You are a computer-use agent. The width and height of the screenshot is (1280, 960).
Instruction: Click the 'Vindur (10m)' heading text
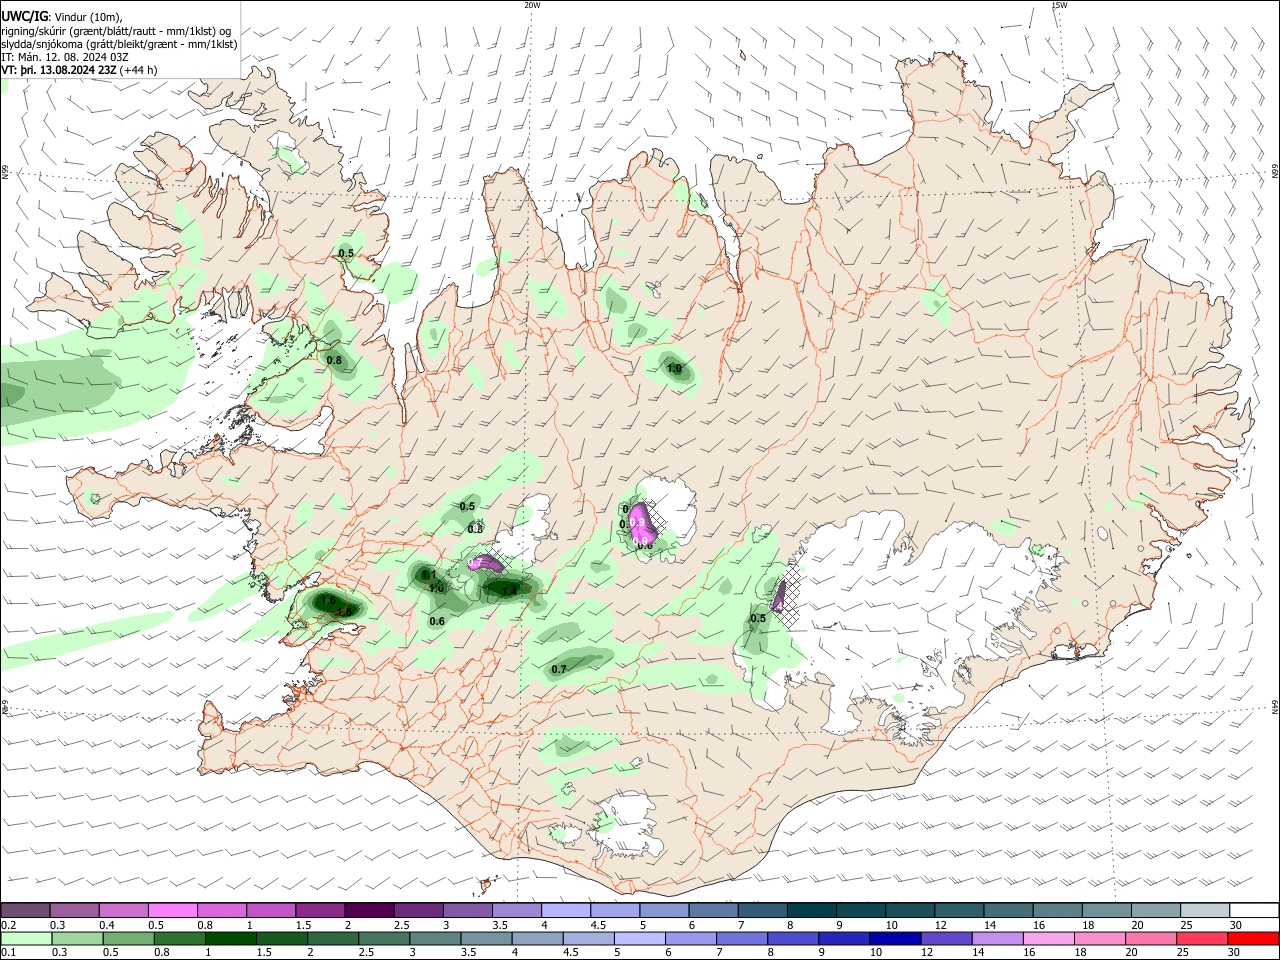tap(88, 17)
